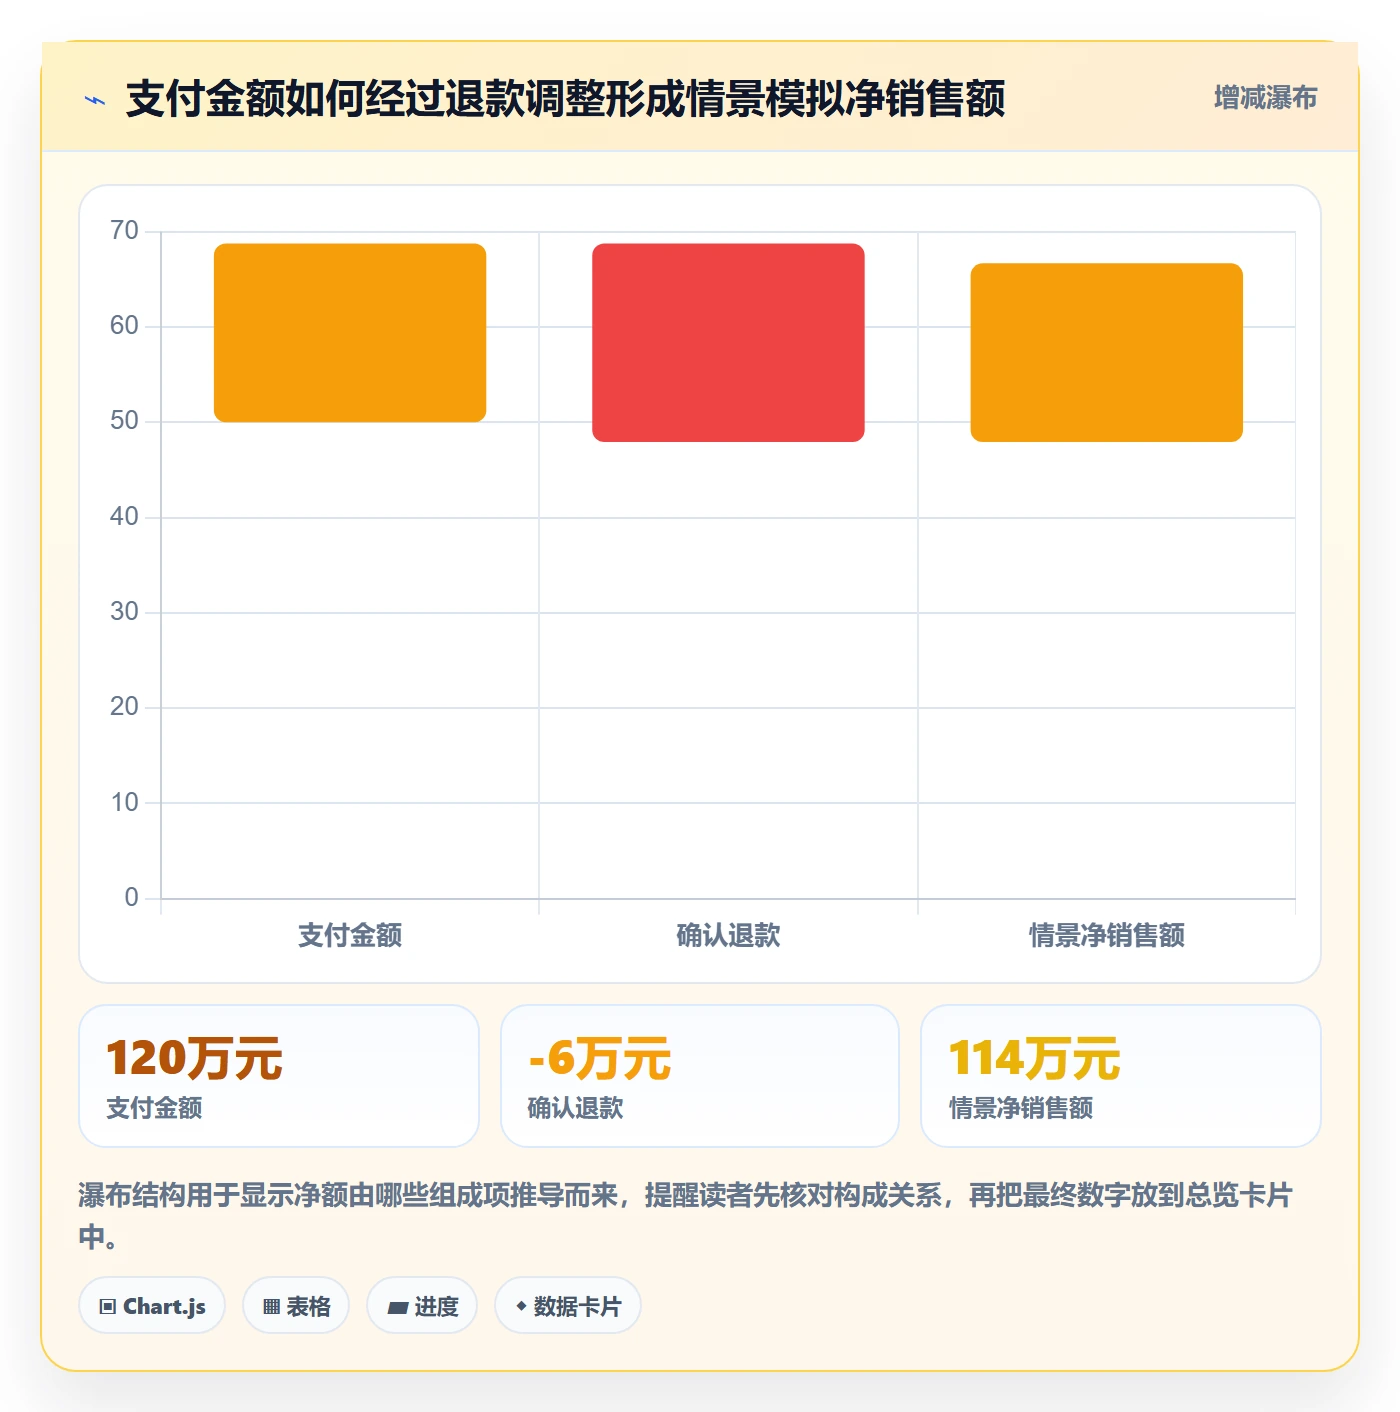The image size is (1400, 1412).
Task: Click the lightning icon beside the title
Action: coord(95,100)
